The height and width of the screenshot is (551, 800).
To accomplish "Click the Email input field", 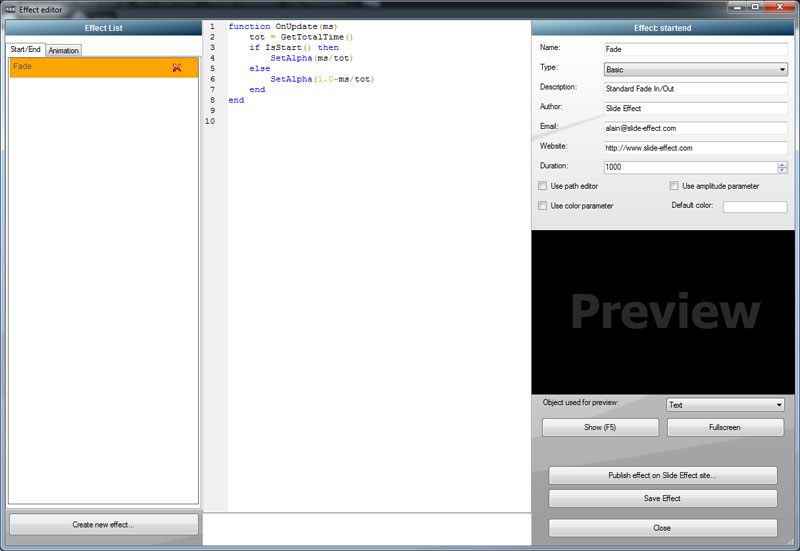I will [x=695, y=128].
